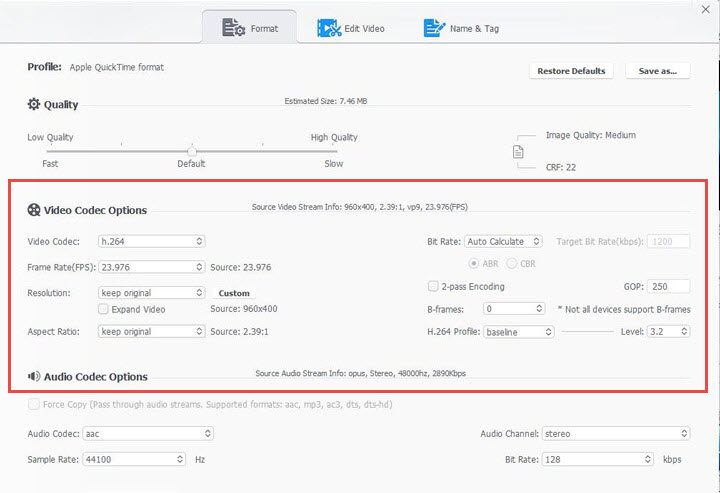Image resolution: width=720 pixels, height=493 pixels.
Task: Click the Source Video Stream Info text
Action: (x=360, y=207)
